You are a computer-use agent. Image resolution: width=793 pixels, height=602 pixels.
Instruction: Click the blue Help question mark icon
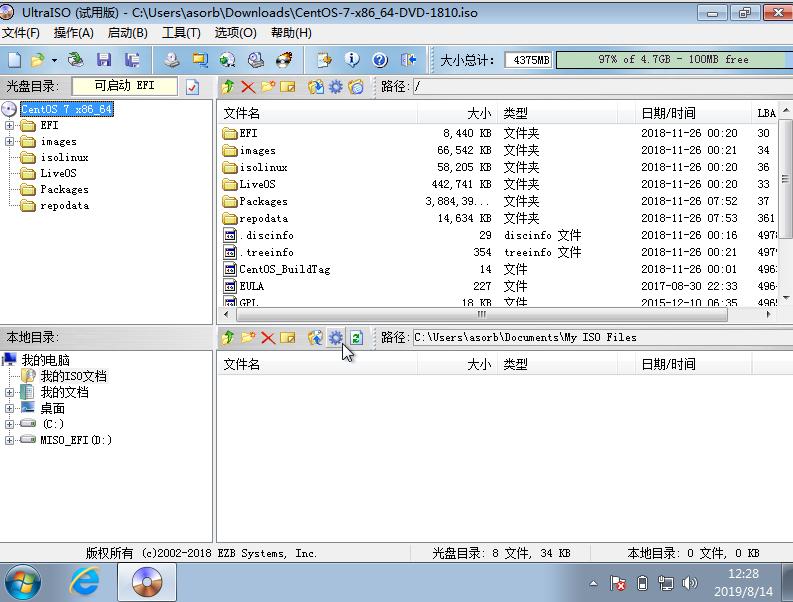[380, 60]
